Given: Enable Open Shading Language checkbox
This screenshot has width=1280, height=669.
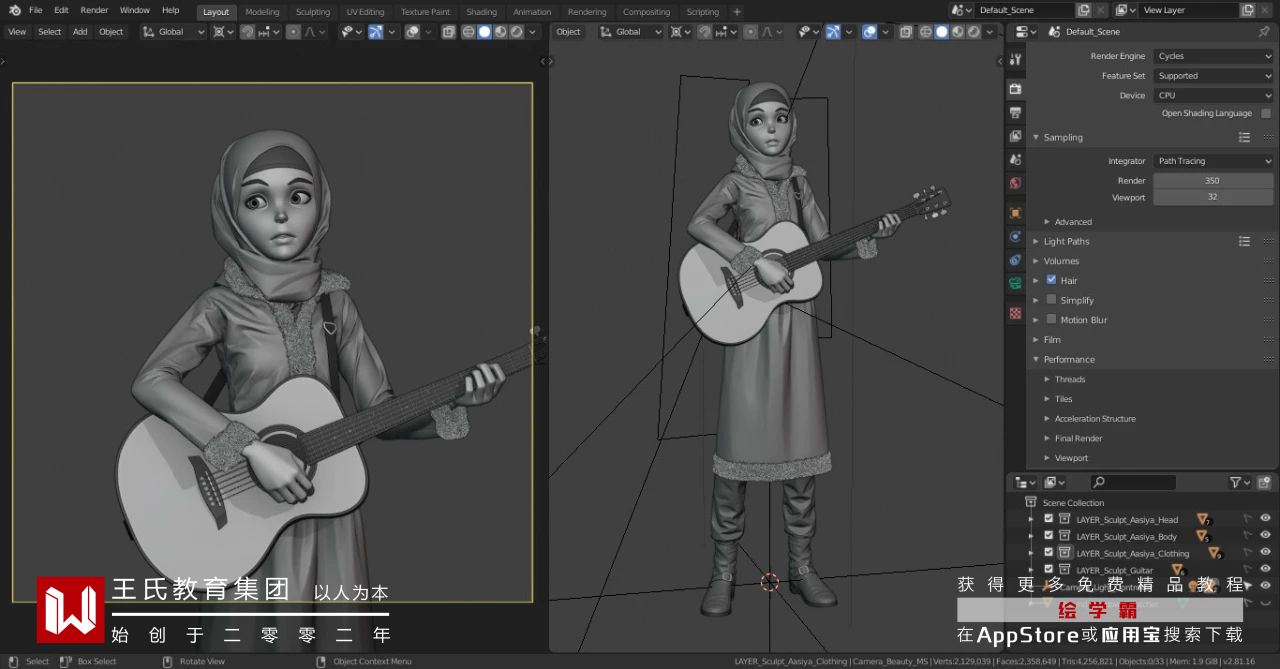Looking at the screenshot, I should point(1266,114).
